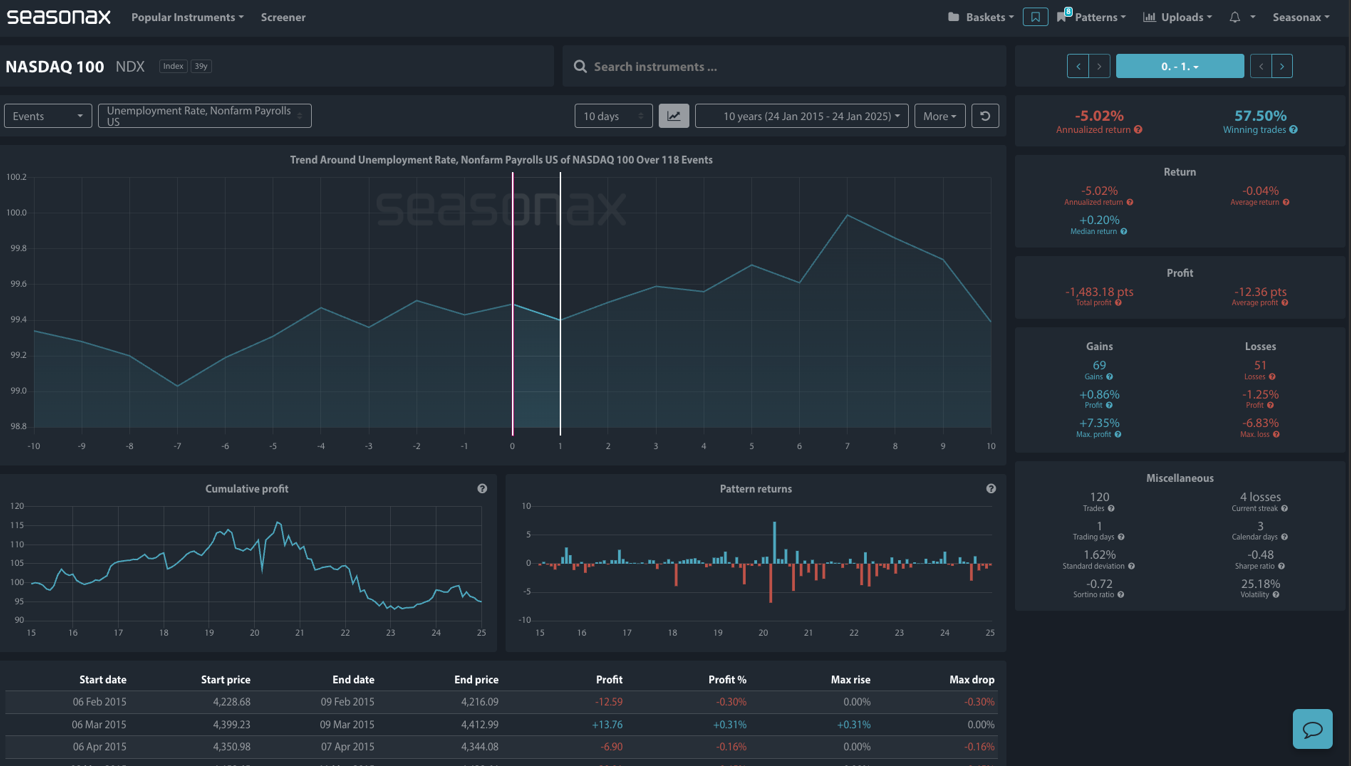Click the tallest blue bar in Pattern returns
The height and width of the screenshot is (767, 1352).
click(x=774, y=542)
